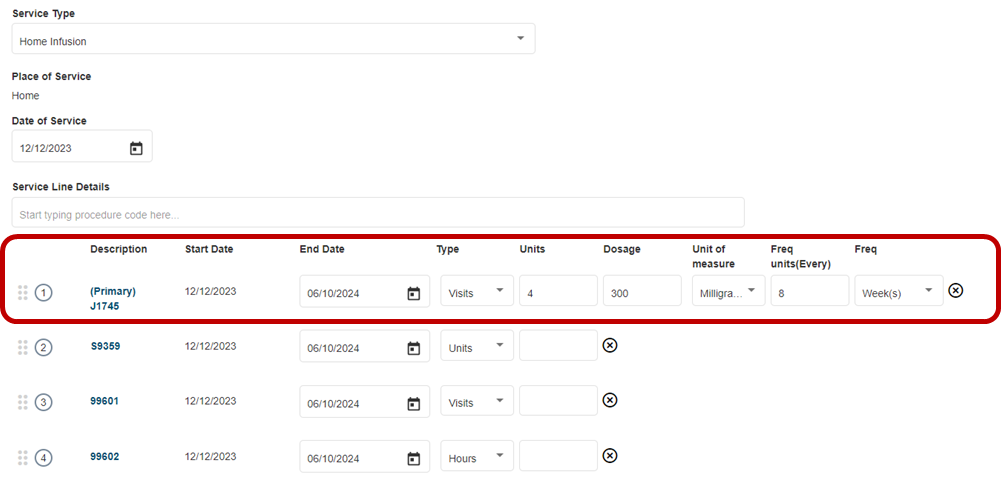The width and height of the screenshot is (1001, 483).
Task: Remove the 99602 service line
Action: 610,455
